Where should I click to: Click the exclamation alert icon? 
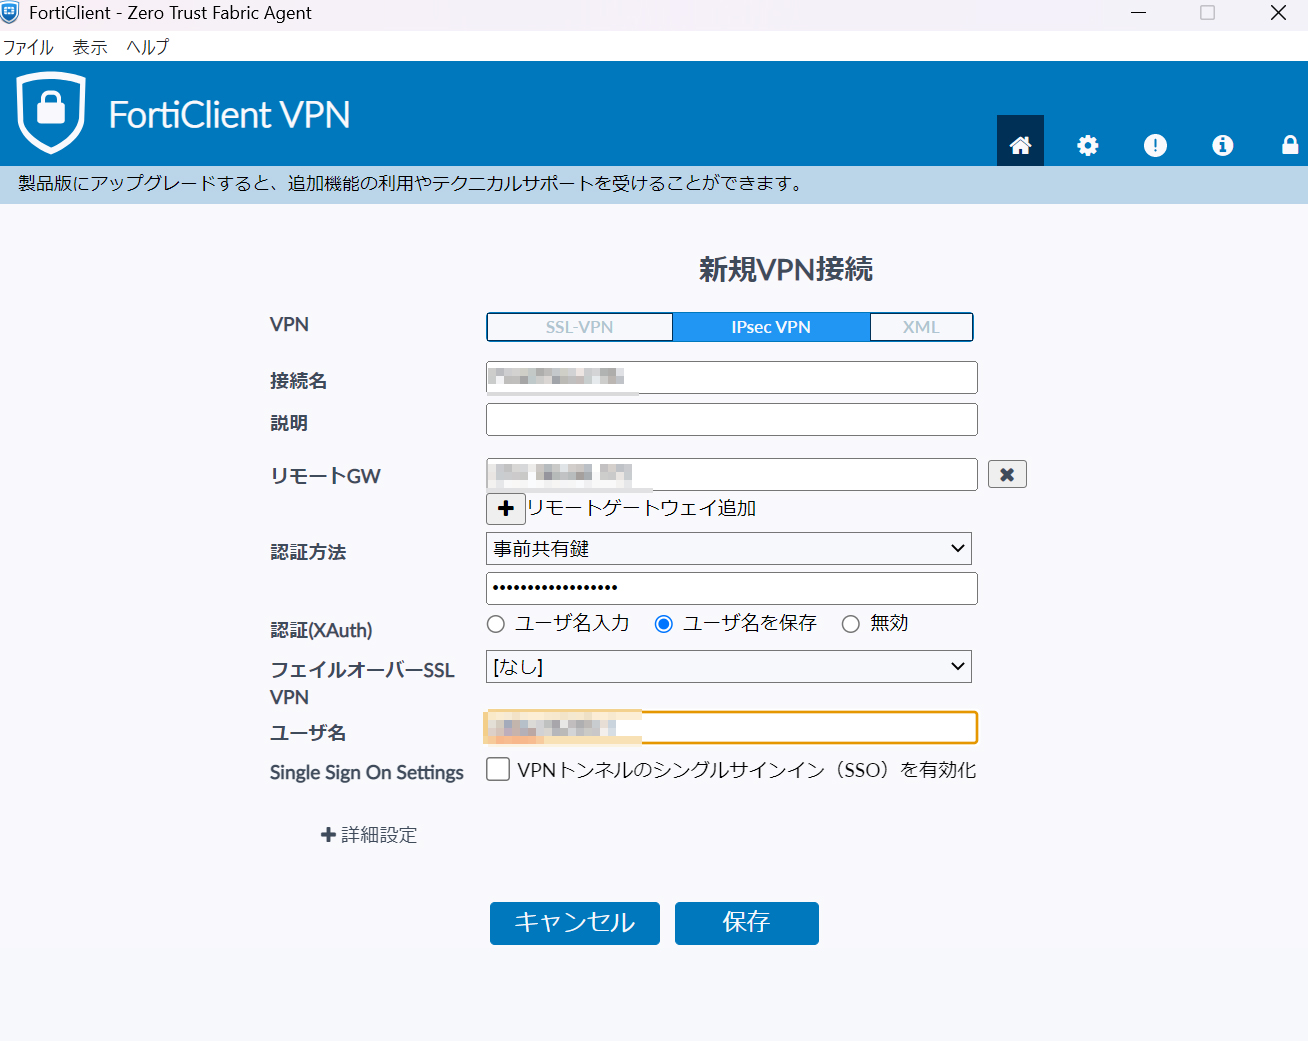tap(1155, 145)
